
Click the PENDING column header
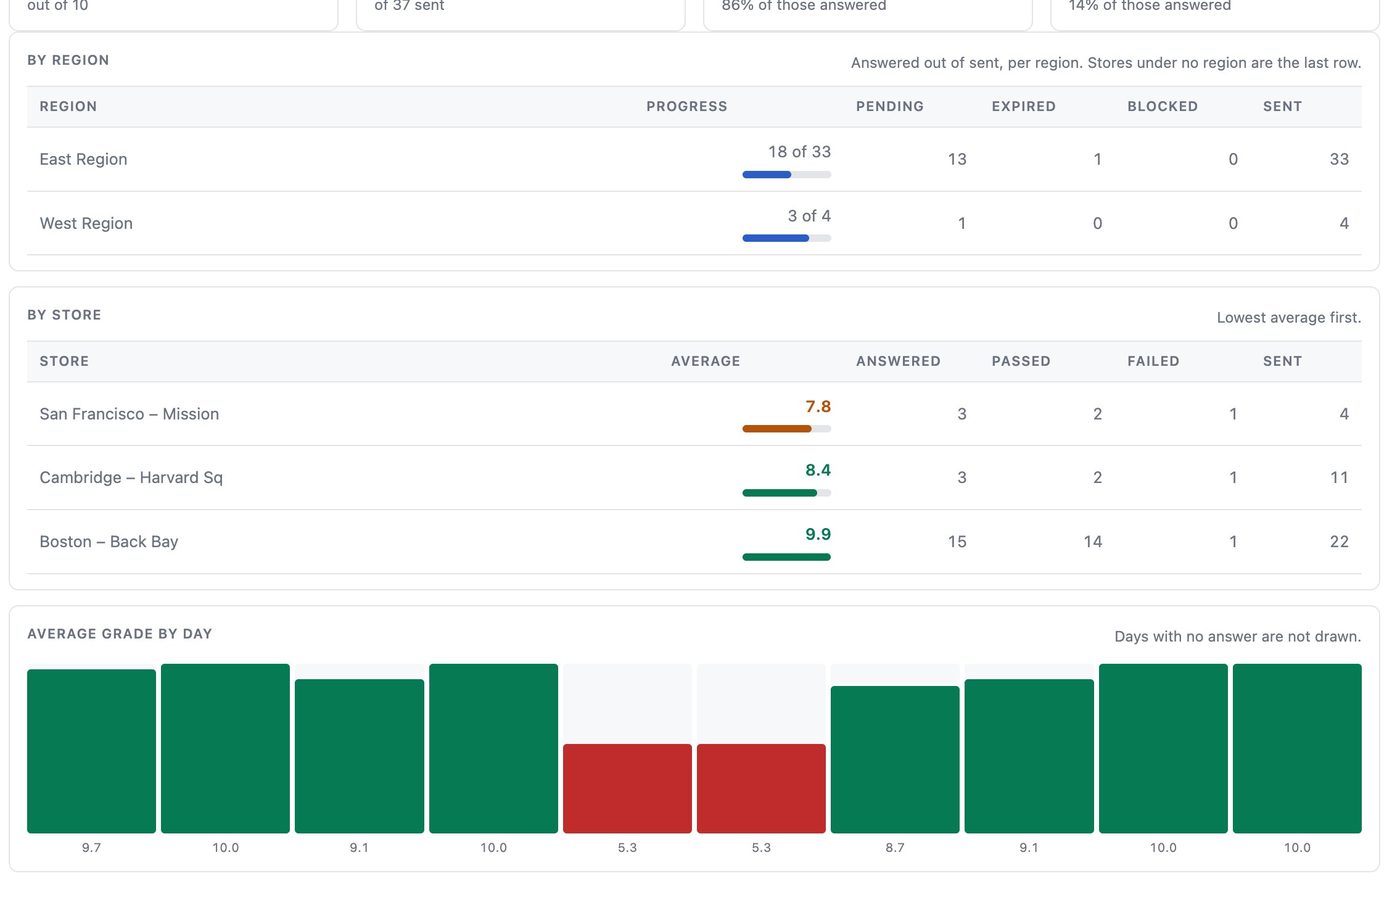coord(890,106)
